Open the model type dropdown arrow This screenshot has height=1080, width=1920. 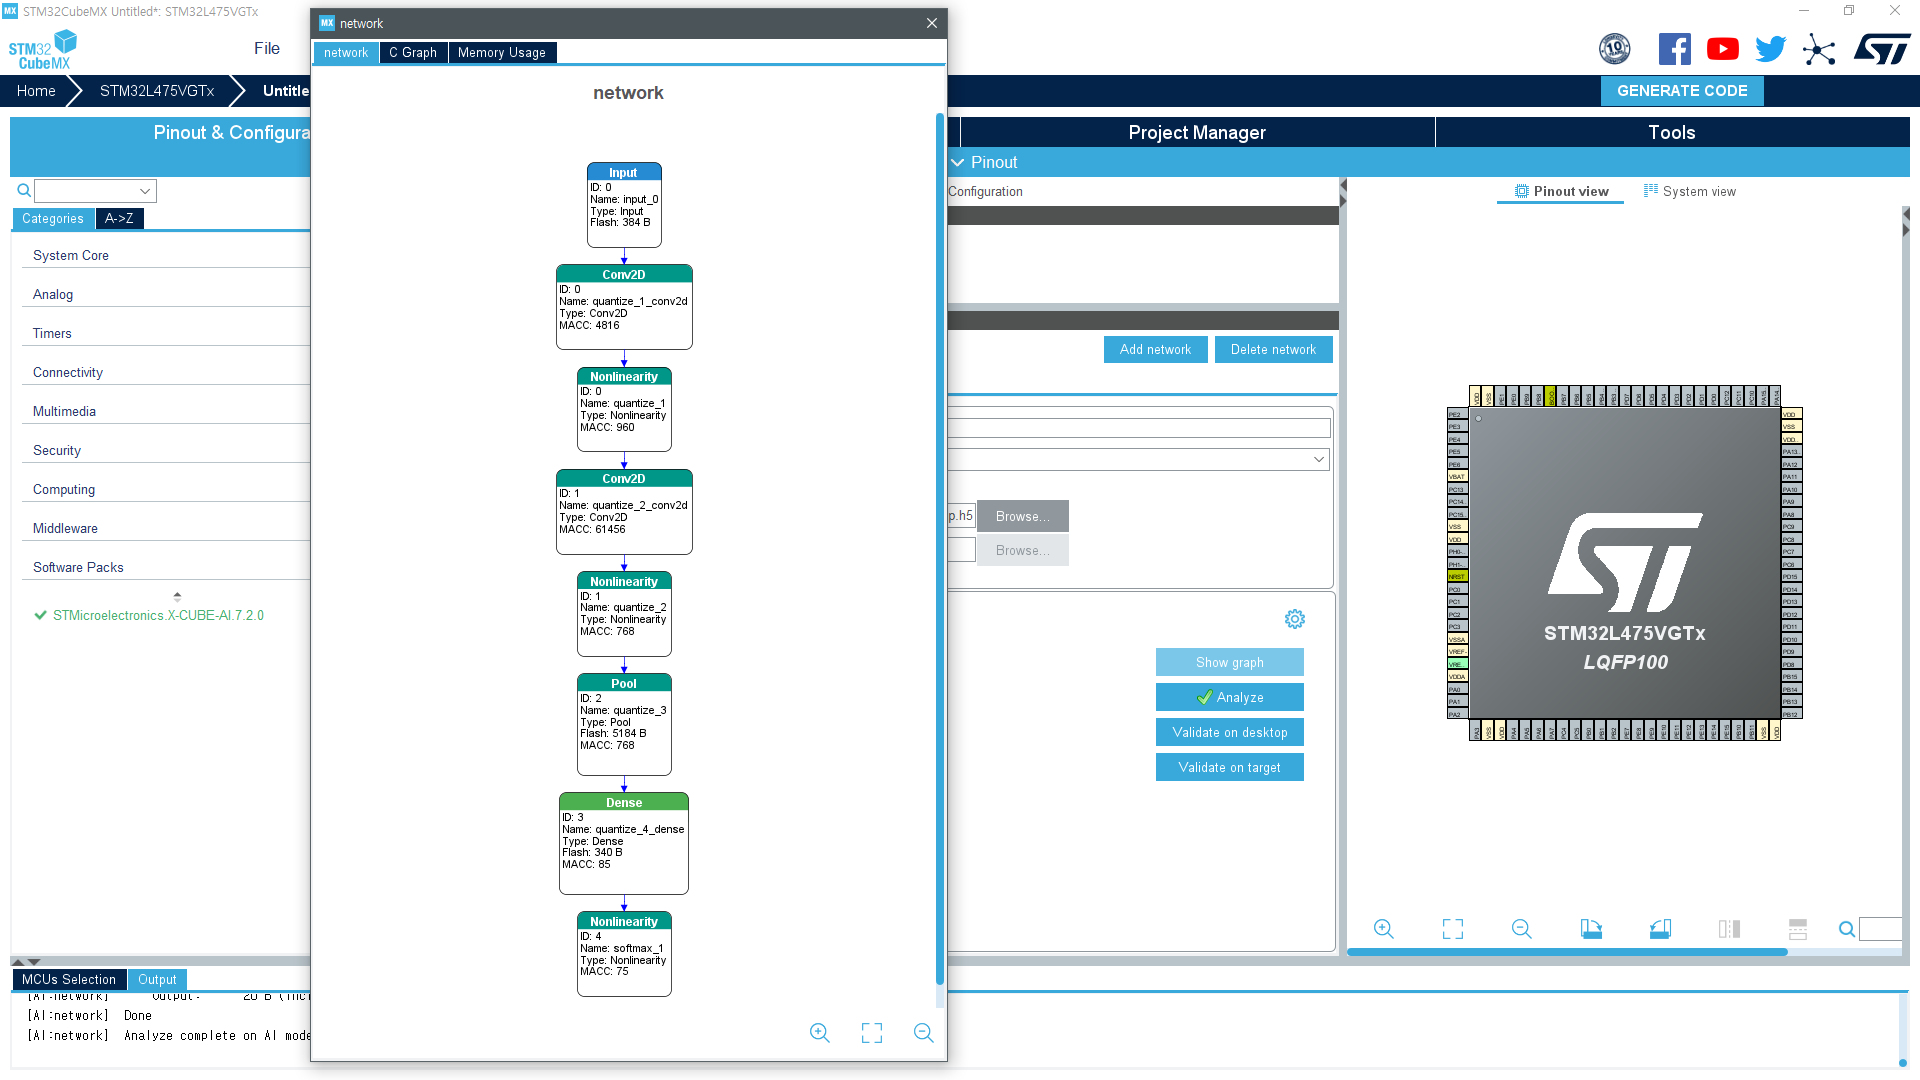tap(1318, 459)
